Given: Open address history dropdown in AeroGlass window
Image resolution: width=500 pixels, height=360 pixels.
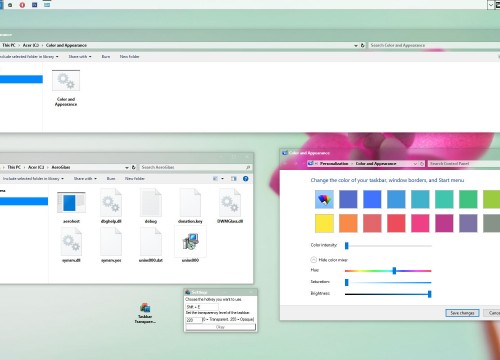Looking at the screenshot, I should pyautogui.click(x=127, y=167).
